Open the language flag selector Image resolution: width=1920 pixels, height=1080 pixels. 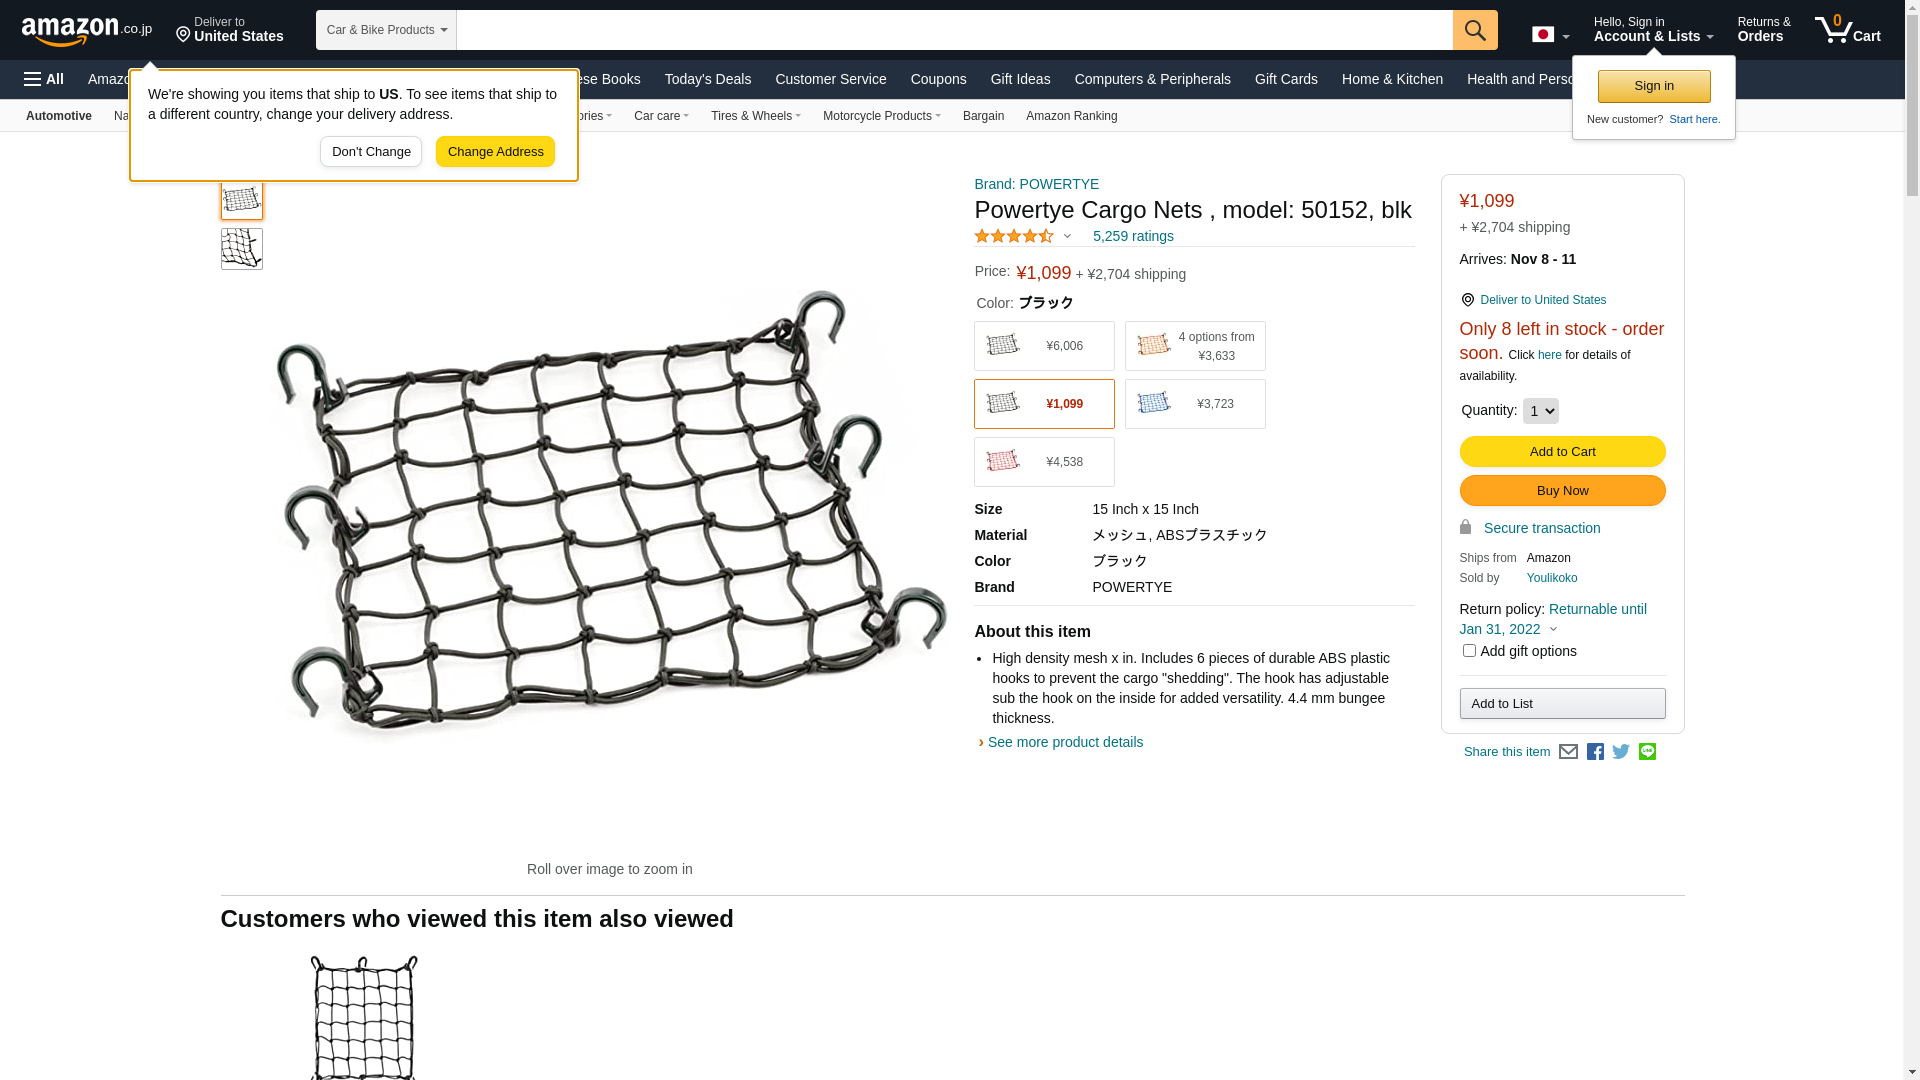pyautogui.click(x=1550, y=35)
